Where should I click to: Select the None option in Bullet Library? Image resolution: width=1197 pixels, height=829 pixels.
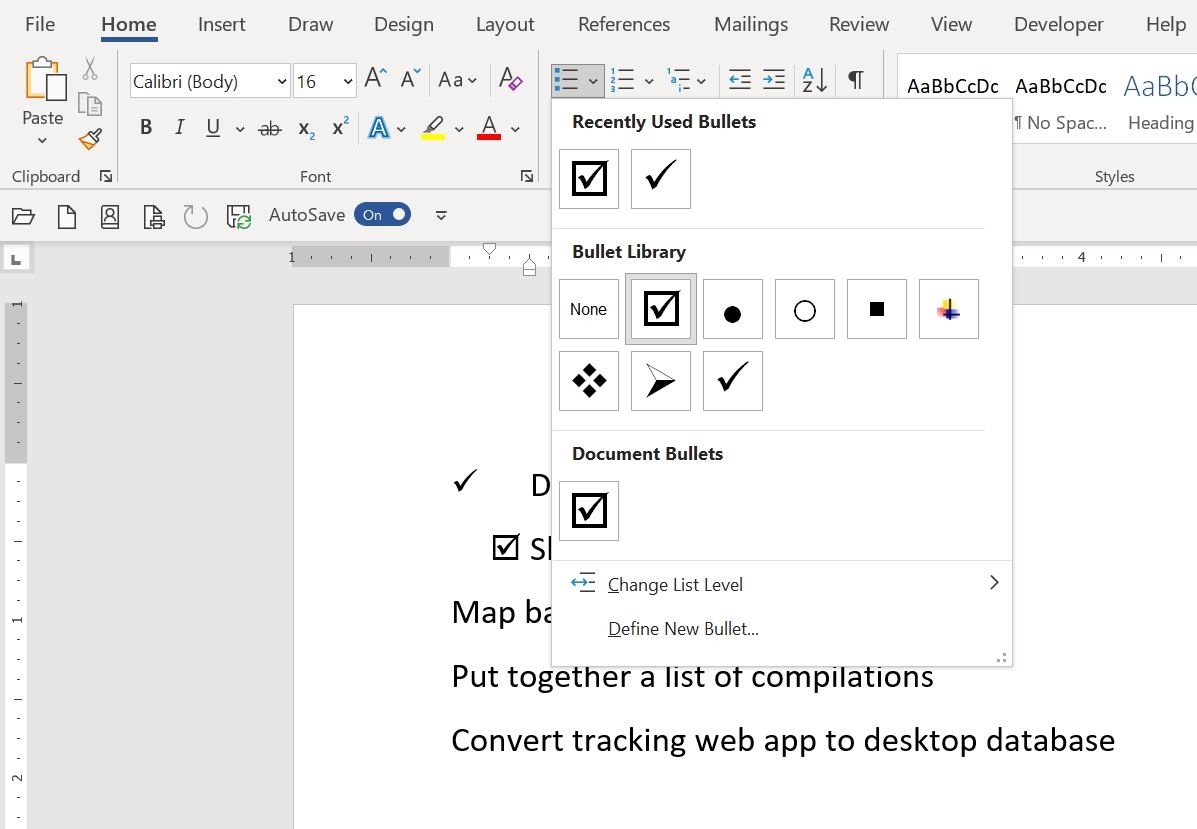click(x=588, y=309)
